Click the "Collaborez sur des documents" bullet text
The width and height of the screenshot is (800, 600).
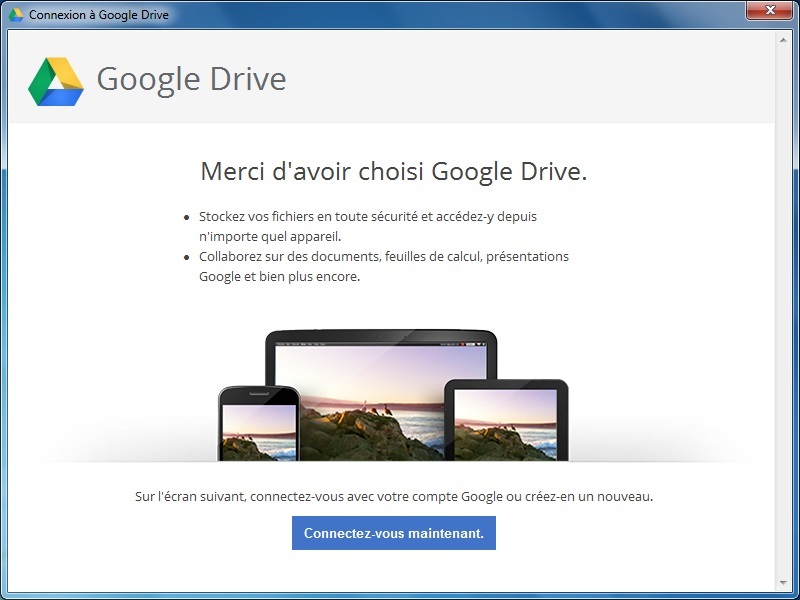[x=383, y=256]
